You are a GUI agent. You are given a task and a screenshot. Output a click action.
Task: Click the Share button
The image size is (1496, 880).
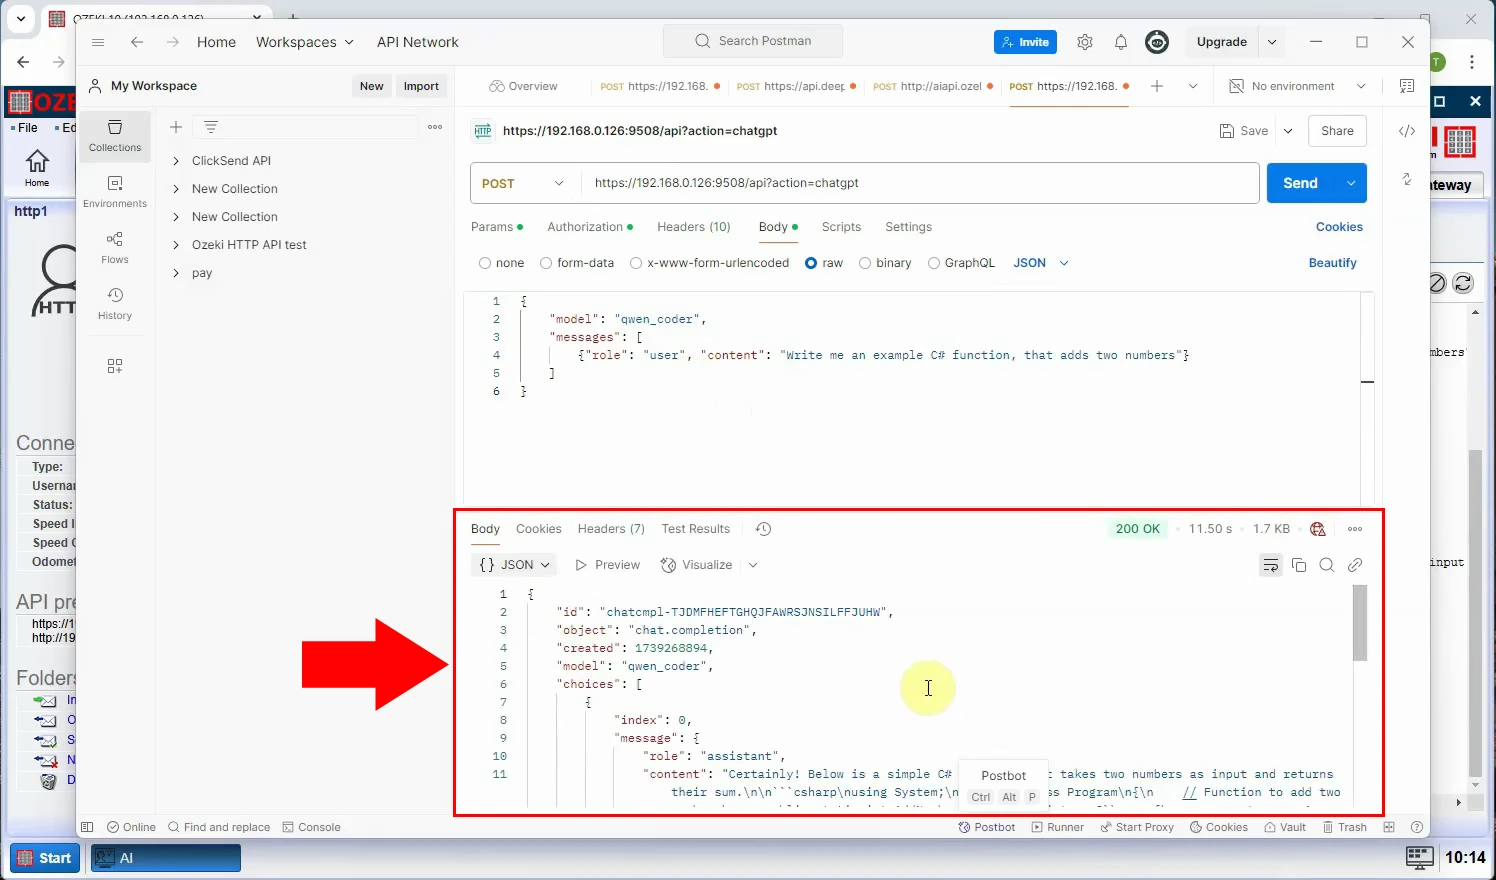click(x=1337, y=131)
